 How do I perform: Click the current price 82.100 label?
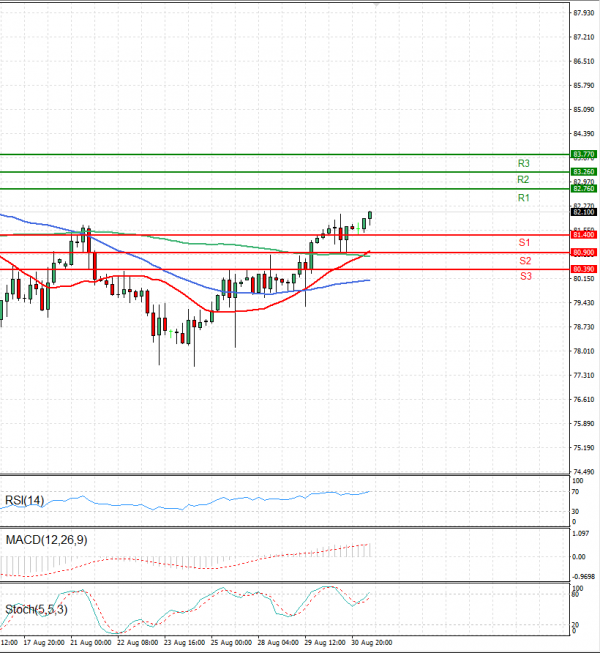pyautogui.click(x=583, y=212)
